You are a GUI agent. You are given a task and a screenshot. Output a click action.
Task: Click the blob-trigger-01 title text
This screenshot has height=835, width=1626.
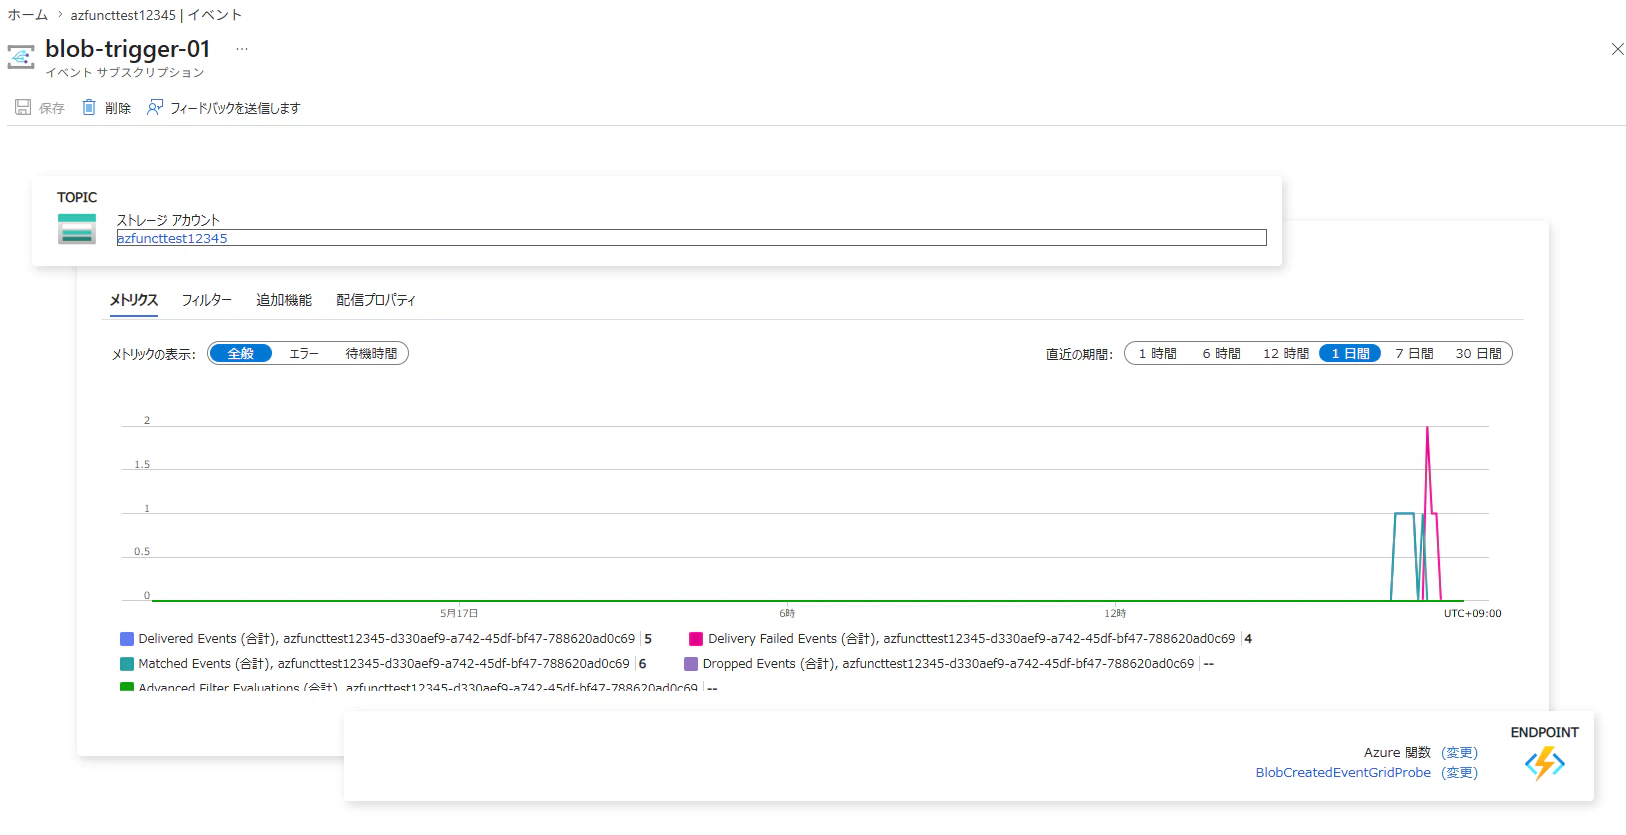pyautogui.click(x=128, y=49)
